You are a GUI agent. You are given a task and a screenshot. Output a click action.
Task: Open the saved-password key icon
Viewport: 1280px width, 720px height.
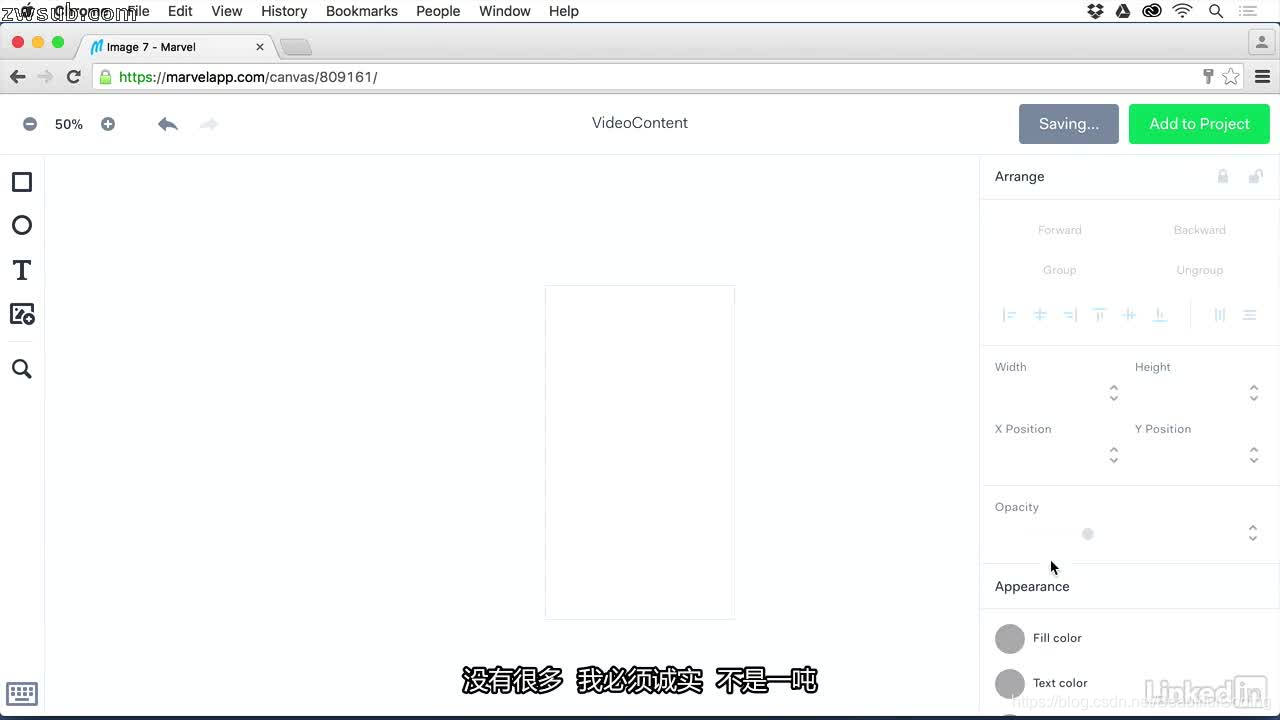coord(1208,77)
